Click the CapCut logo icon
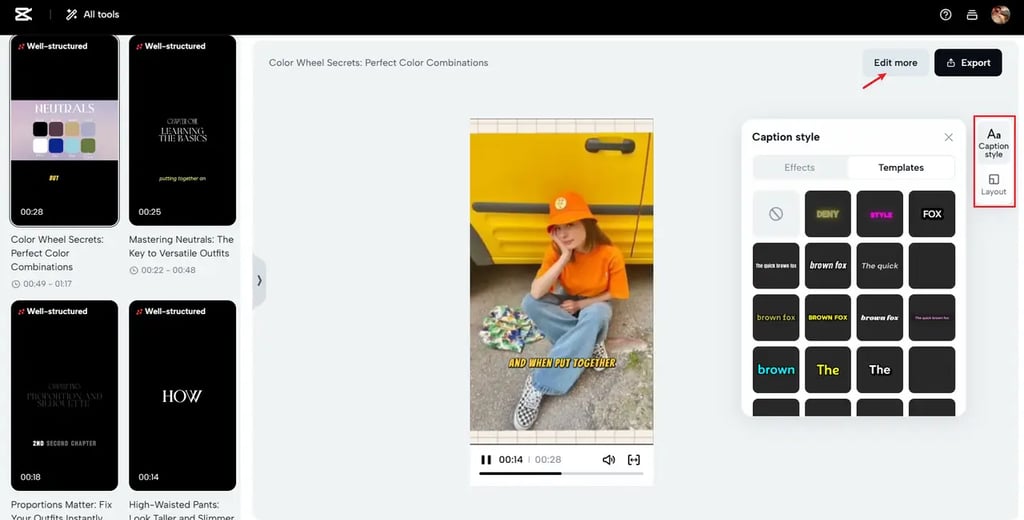Screen dimensions: 1024x520 coord(24,14)
